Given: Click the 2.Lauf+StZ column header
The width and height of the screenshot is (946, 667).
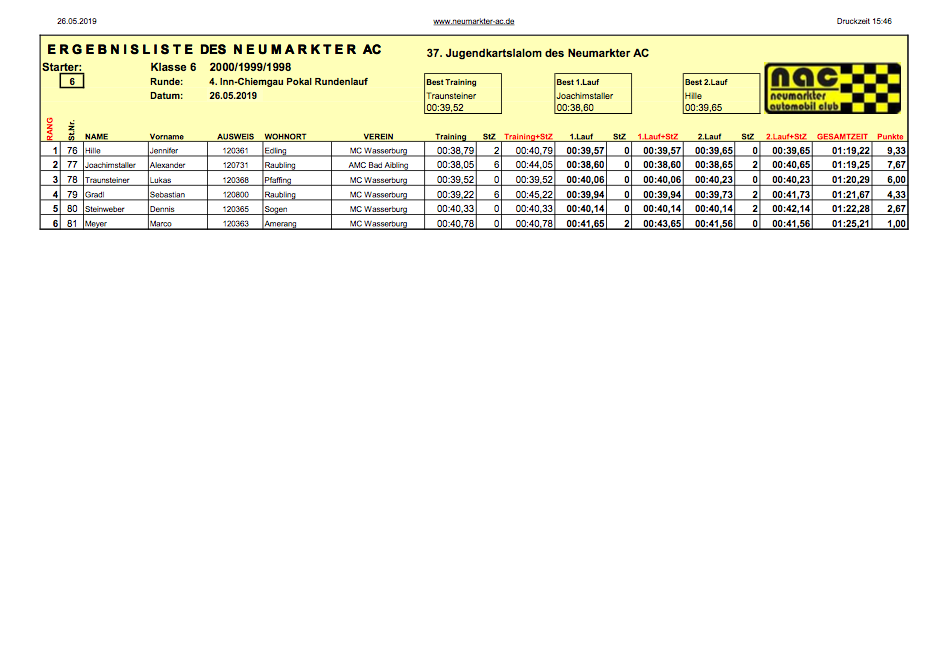Looking at the screenshot, I should pyautogui.click(x=786, y=137).
